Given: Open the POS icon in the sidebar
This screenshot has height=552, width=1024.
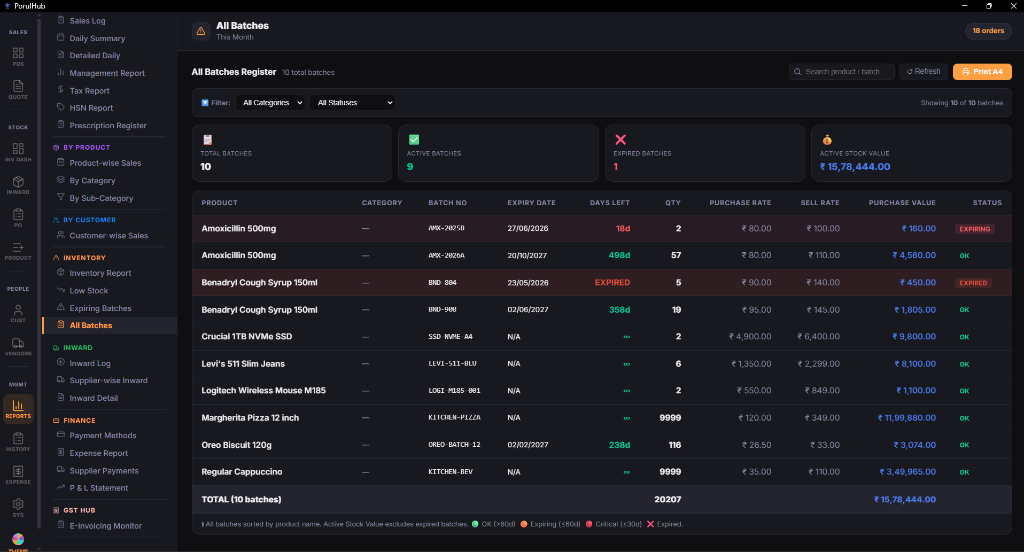Looking at the screenshot, I should [18, 56].
